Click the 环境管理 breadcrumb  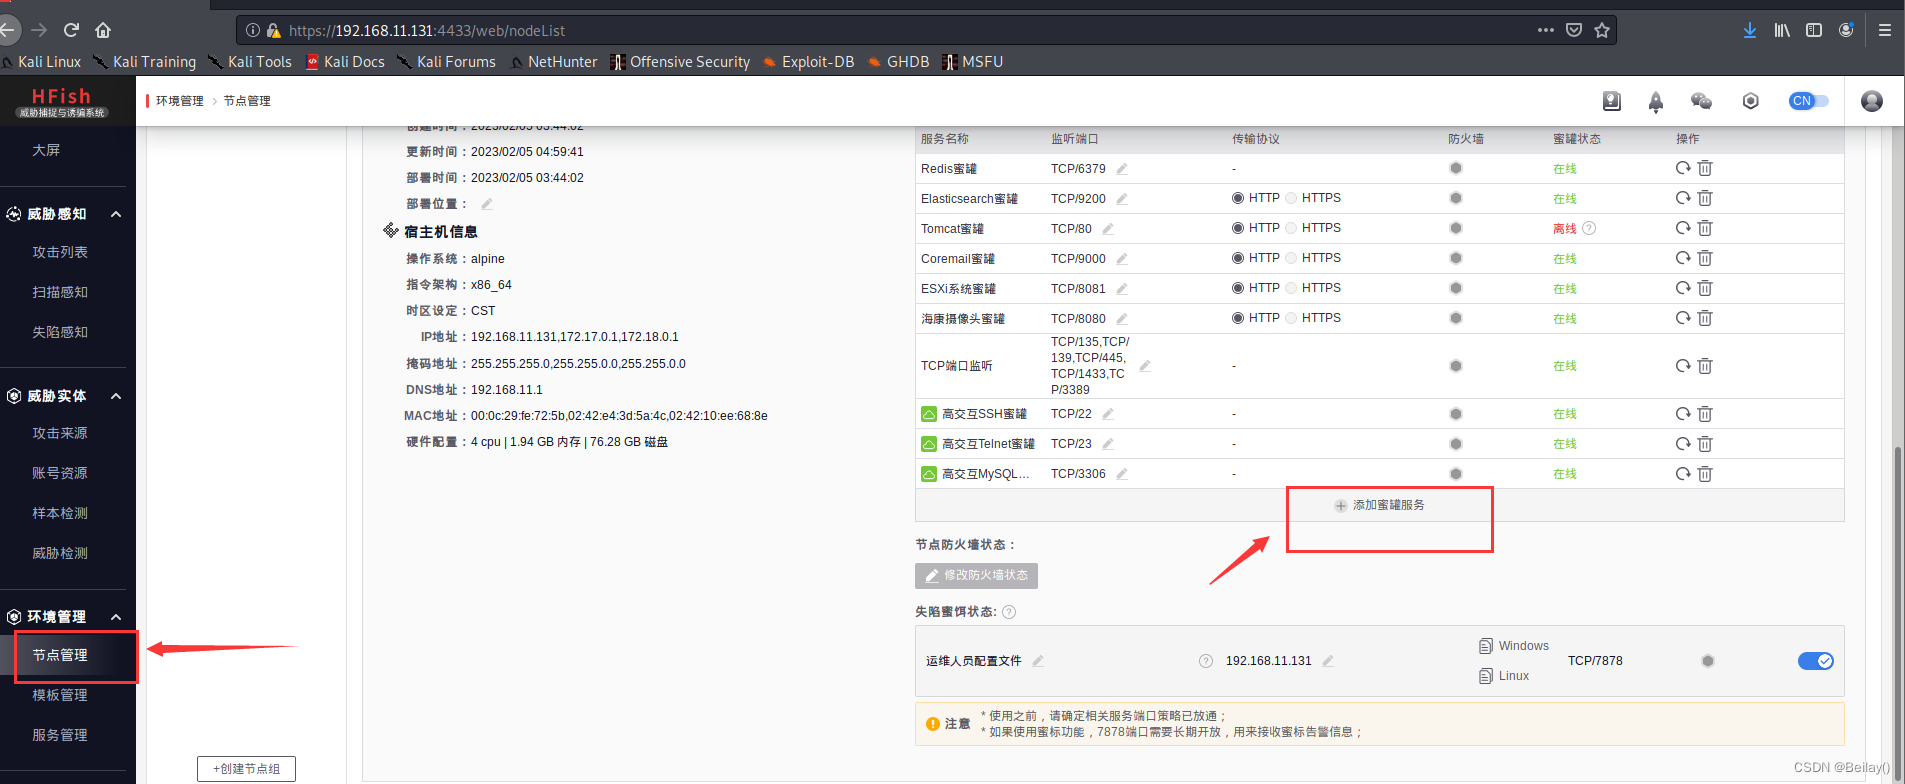click(x=180, y=101)
